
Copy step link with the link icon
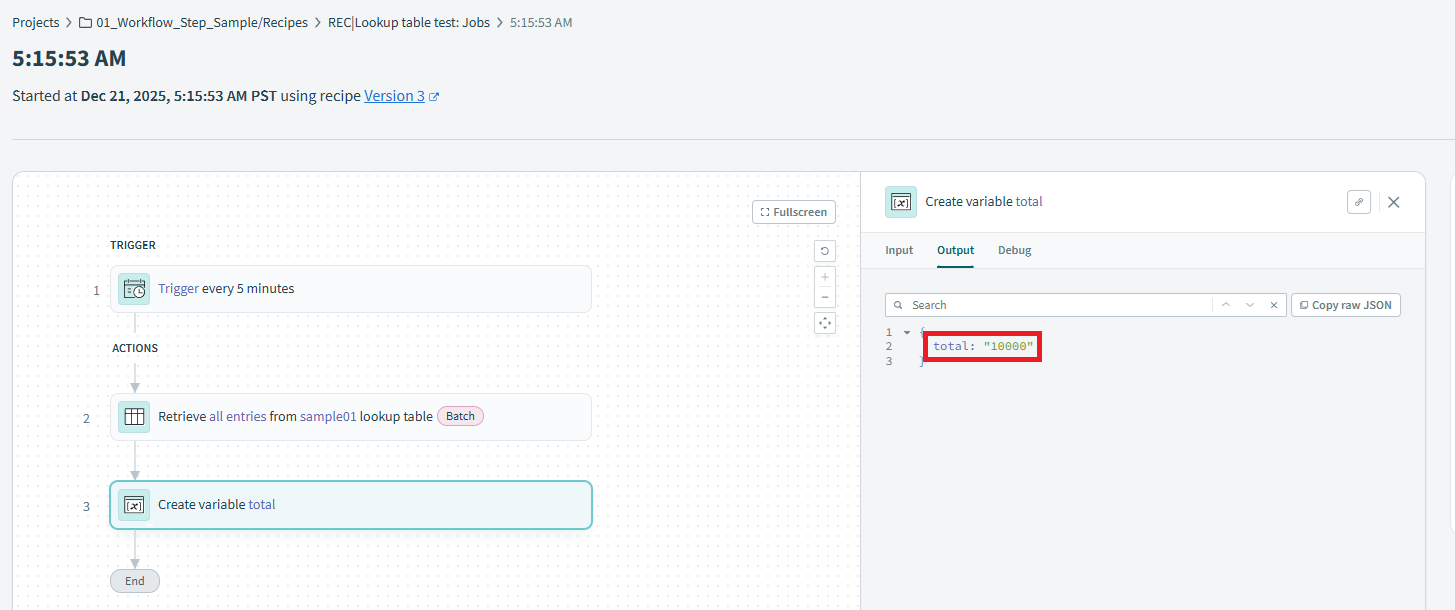tap(1359, 202)
